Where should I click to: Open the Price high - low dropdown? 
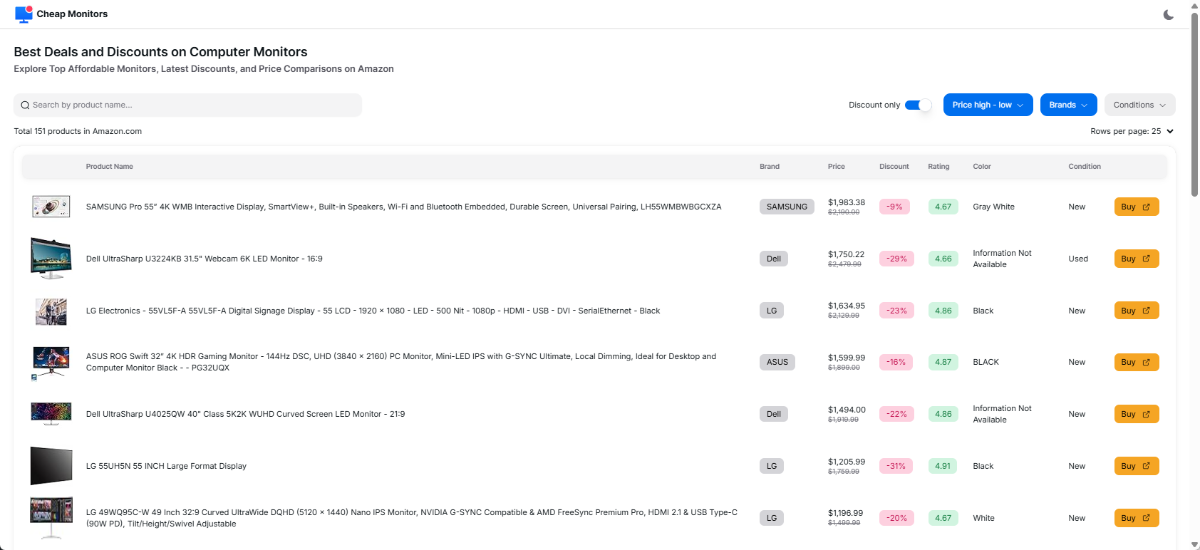pos(987,105)
